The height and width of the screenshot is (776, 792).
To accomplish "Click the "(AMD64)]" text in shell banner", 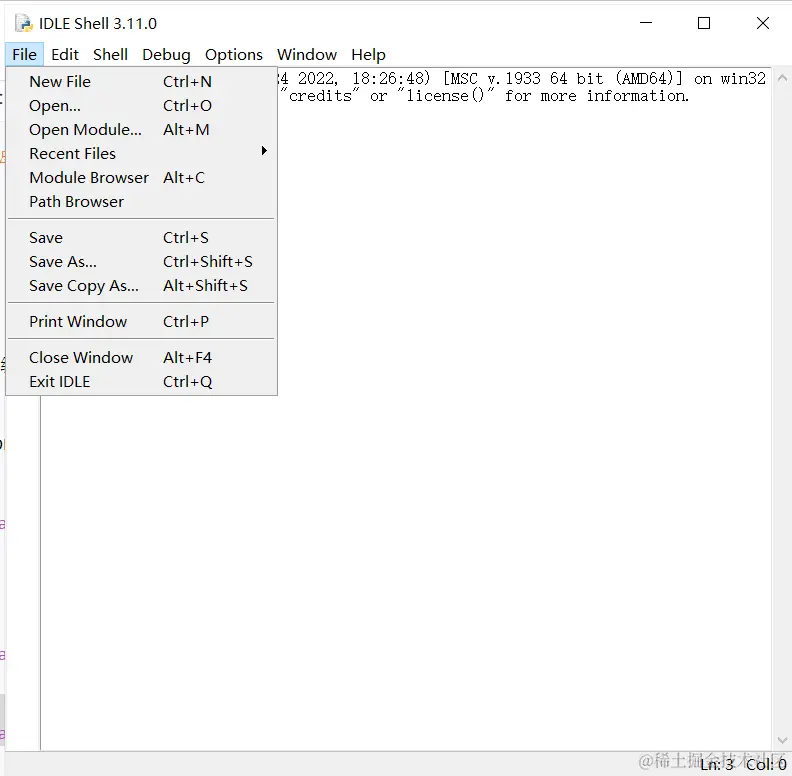I will pyautogui.click(x=649, y=79).
